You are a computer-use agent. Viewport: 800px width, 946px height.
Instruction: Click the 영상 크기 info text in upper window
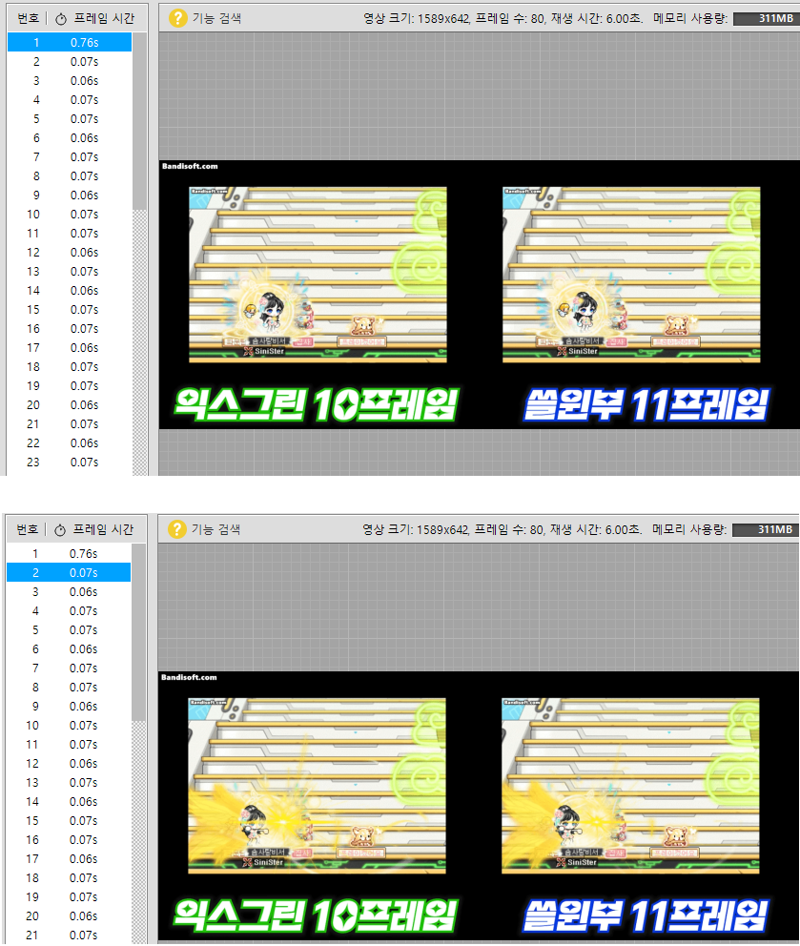point(502,19)
